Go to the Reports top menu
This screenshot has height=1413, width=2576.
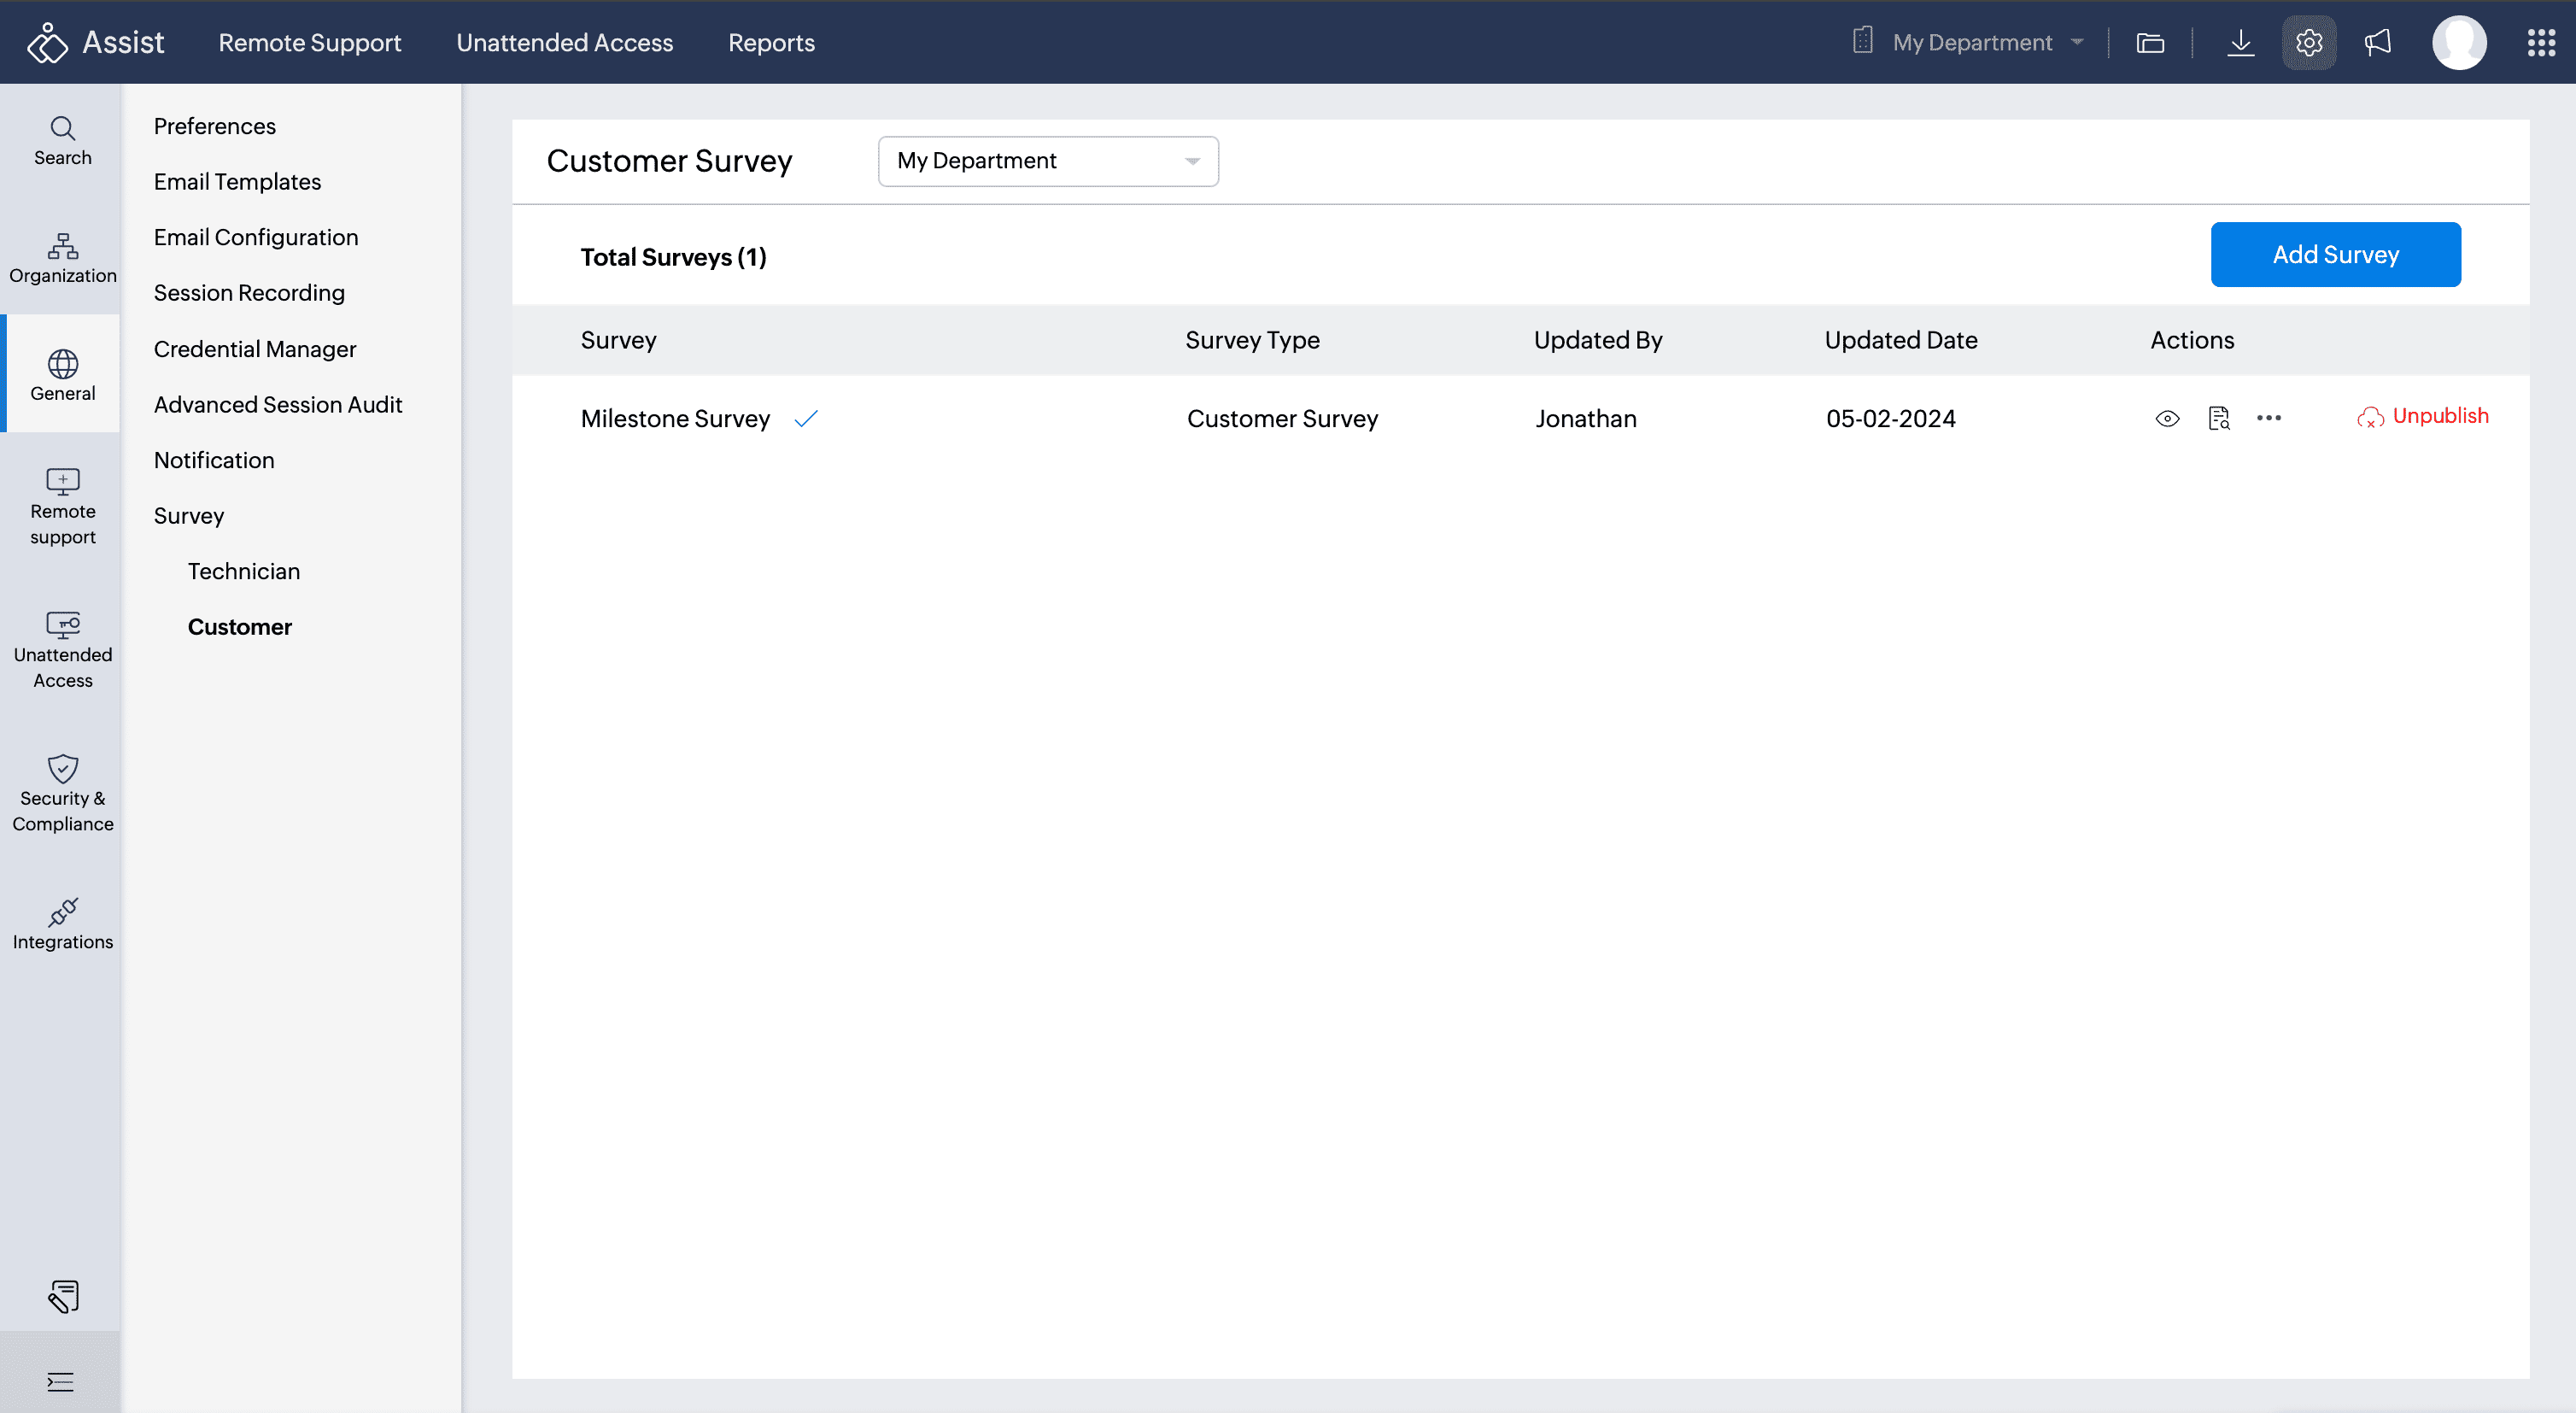771,42
